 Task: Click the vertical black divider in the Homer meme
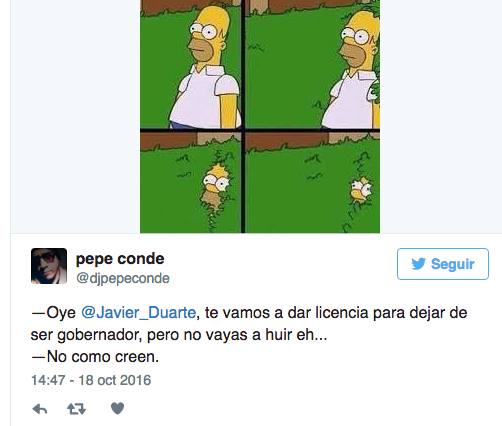point(243,116)
